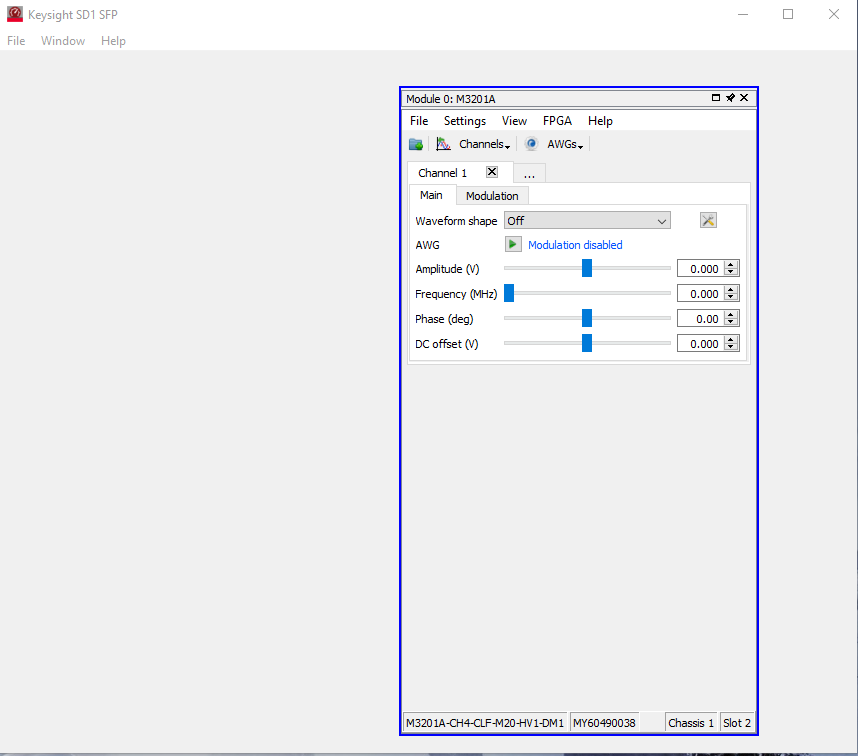Image resolution: width=858 pixels, height=756 pixels.
Task: Click the DC offset (V) slider handle
Action: pyautogui.click(x=587, y=343)
